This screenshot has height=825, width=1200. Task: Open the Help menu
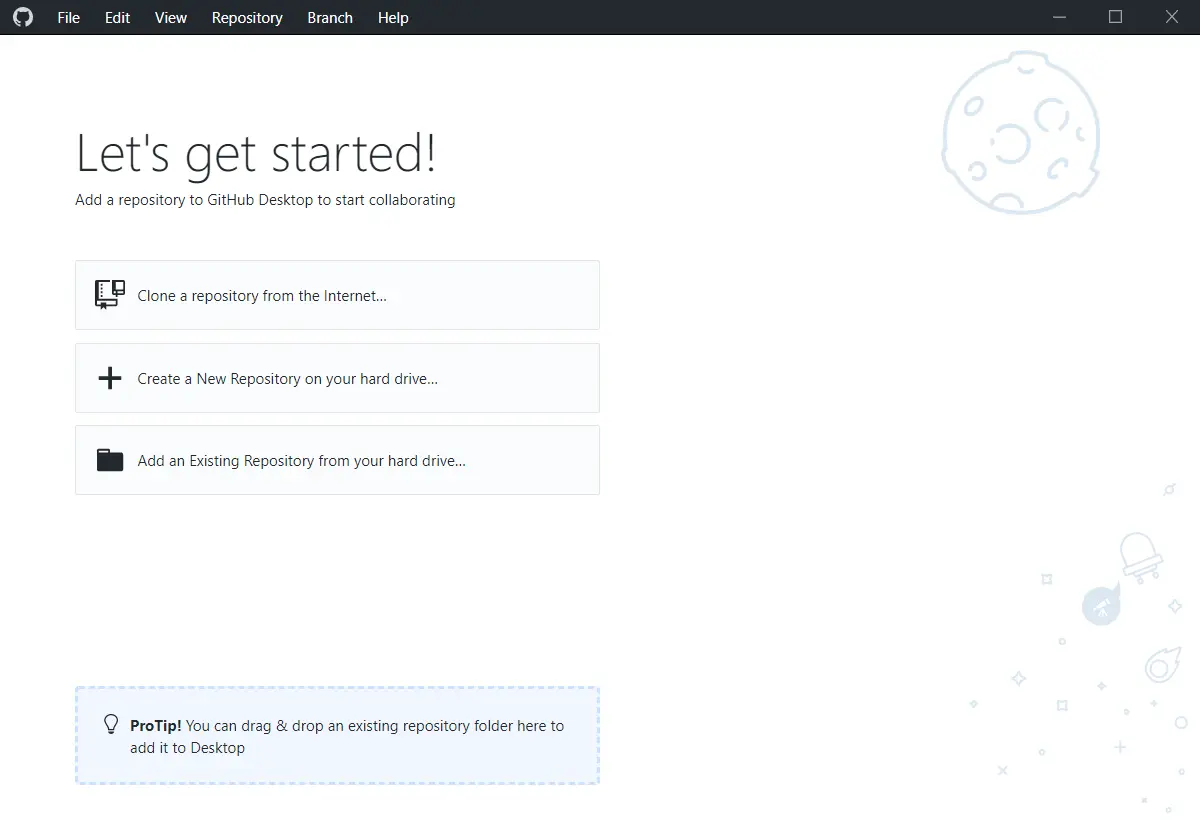click(x=393, y=17)
